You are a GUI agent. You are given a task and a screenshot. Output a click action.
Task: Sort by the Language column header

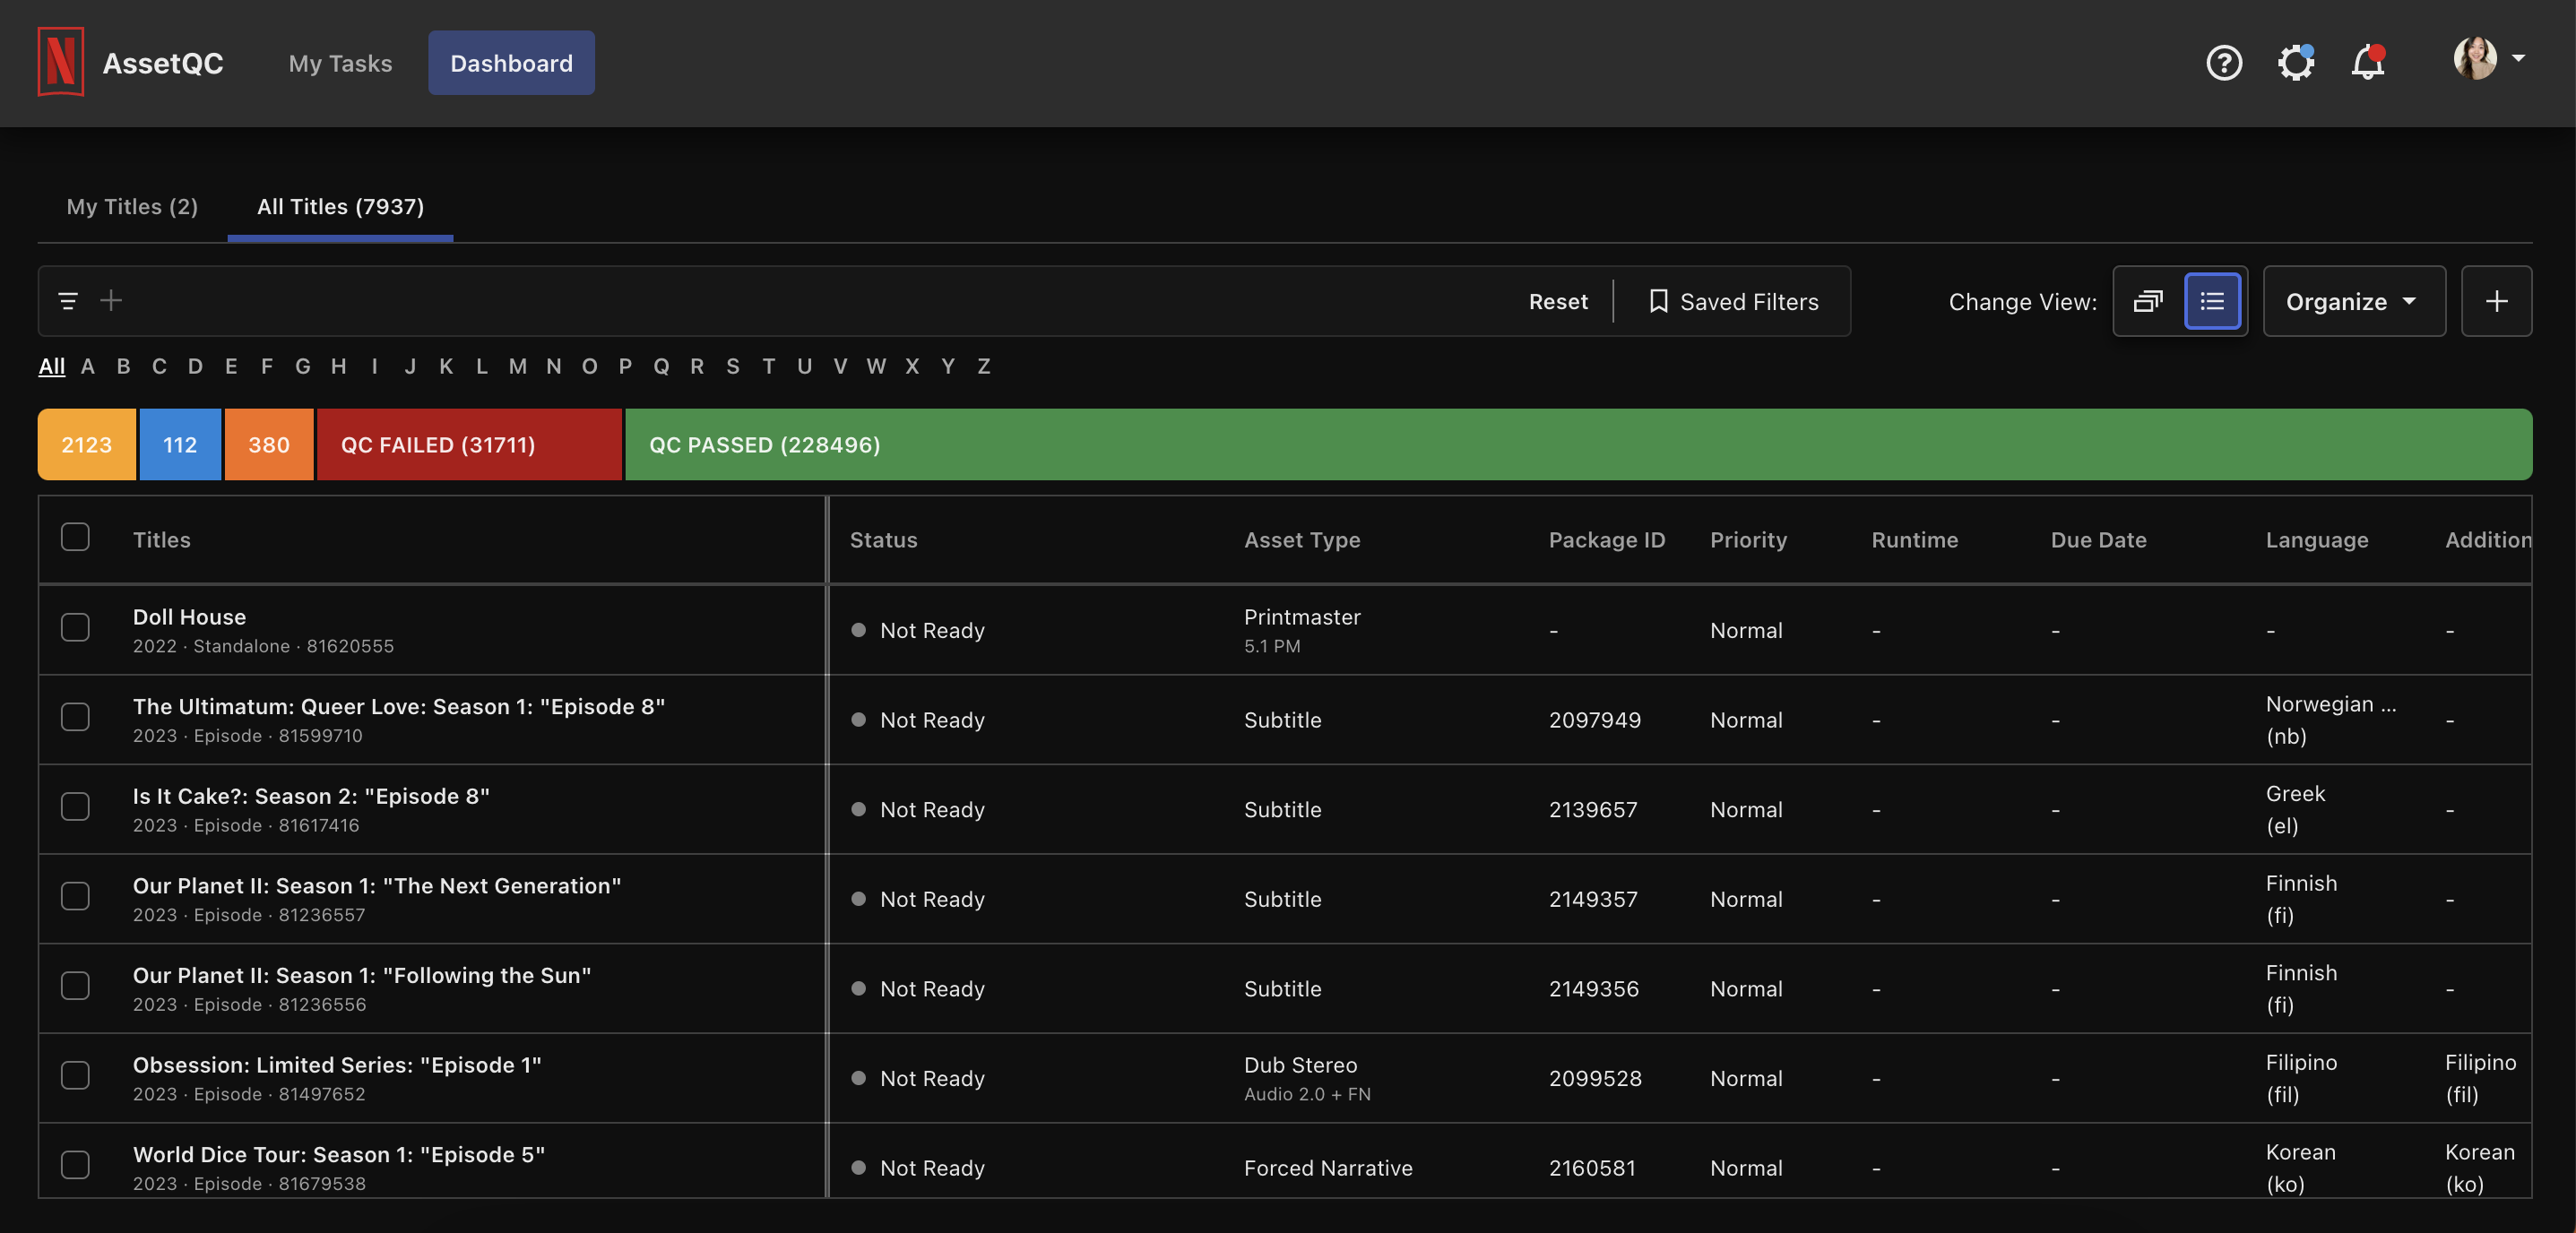(x=2316, y=540)
